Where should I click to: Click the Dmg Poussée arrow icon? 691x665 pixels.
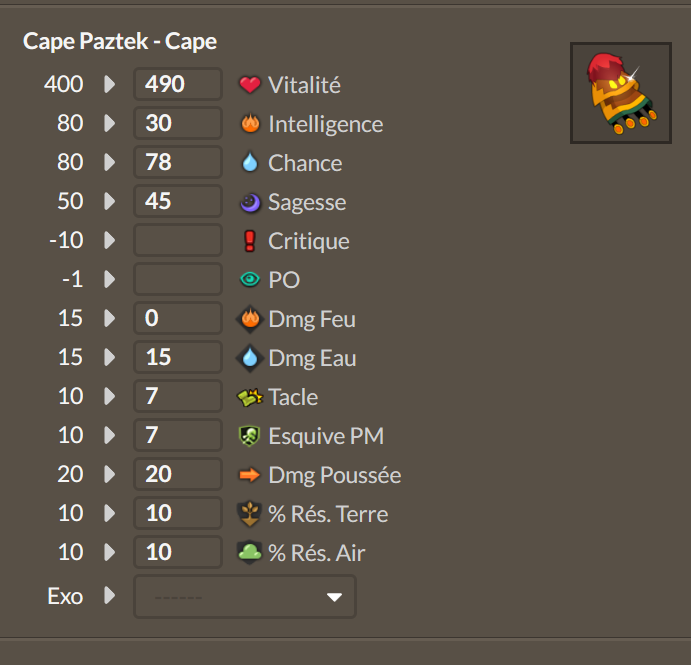coord(249,475)
